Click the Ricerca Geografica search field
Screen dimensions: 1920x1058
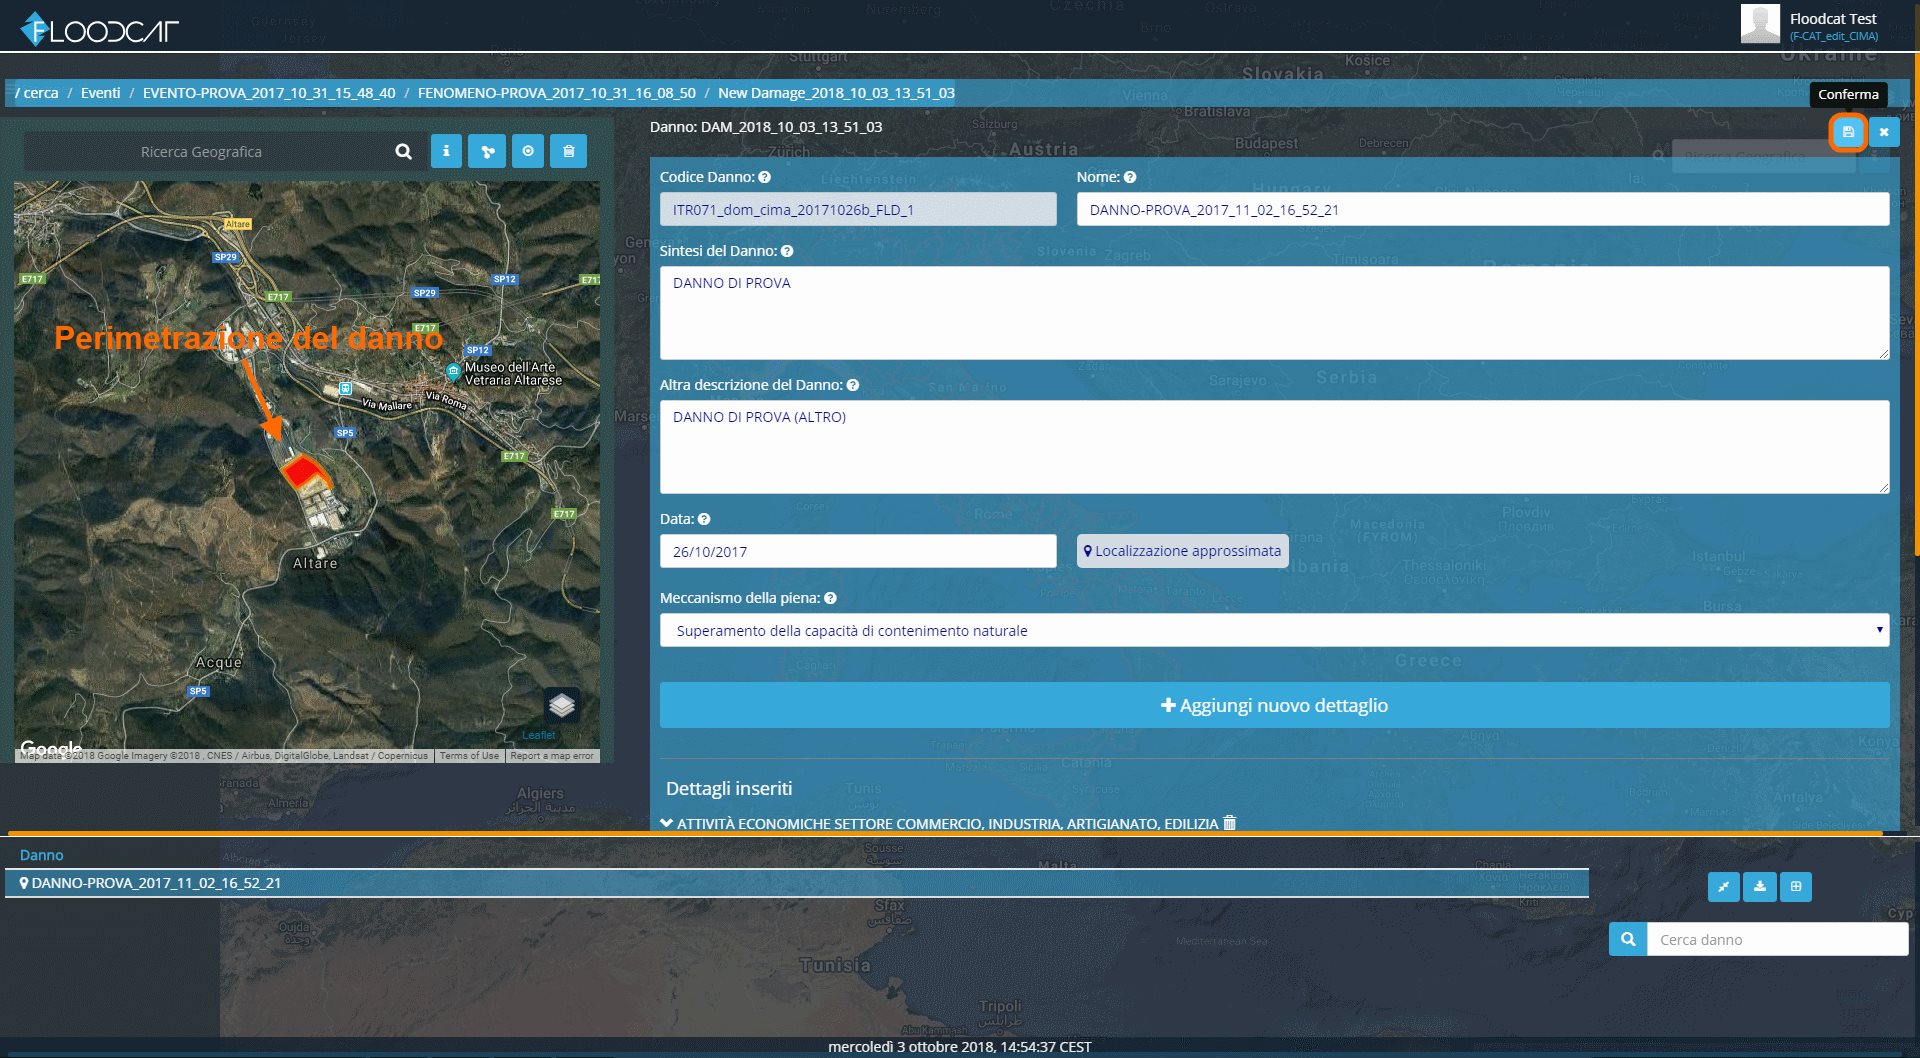point(202,152)
